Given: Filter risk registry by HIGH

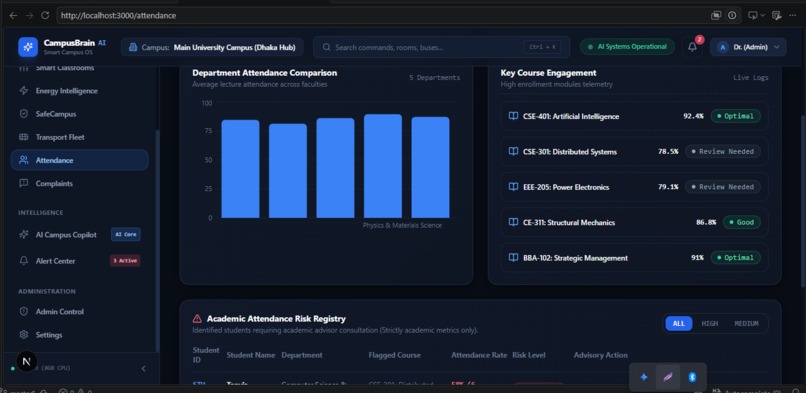Looking at the screenshot, I should tap(709, 324).
